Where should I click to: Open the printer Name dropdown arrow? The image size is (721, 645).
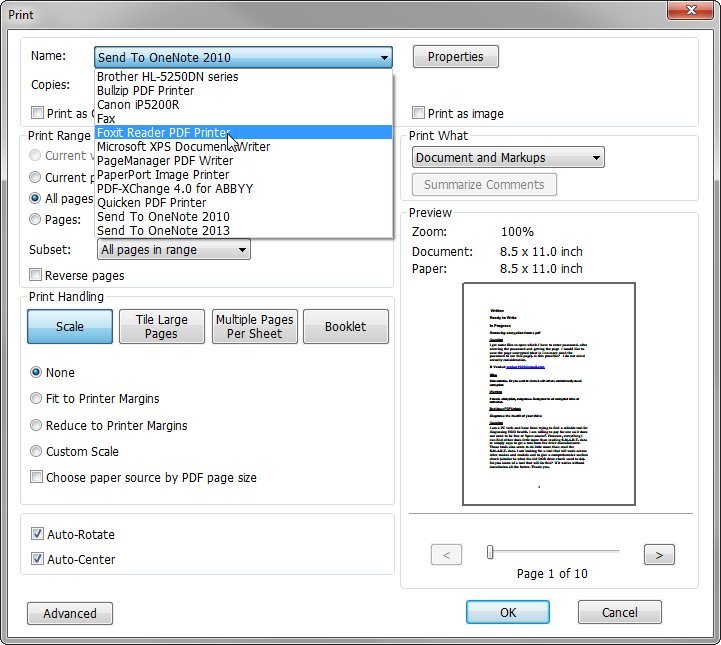click(384, 58)
